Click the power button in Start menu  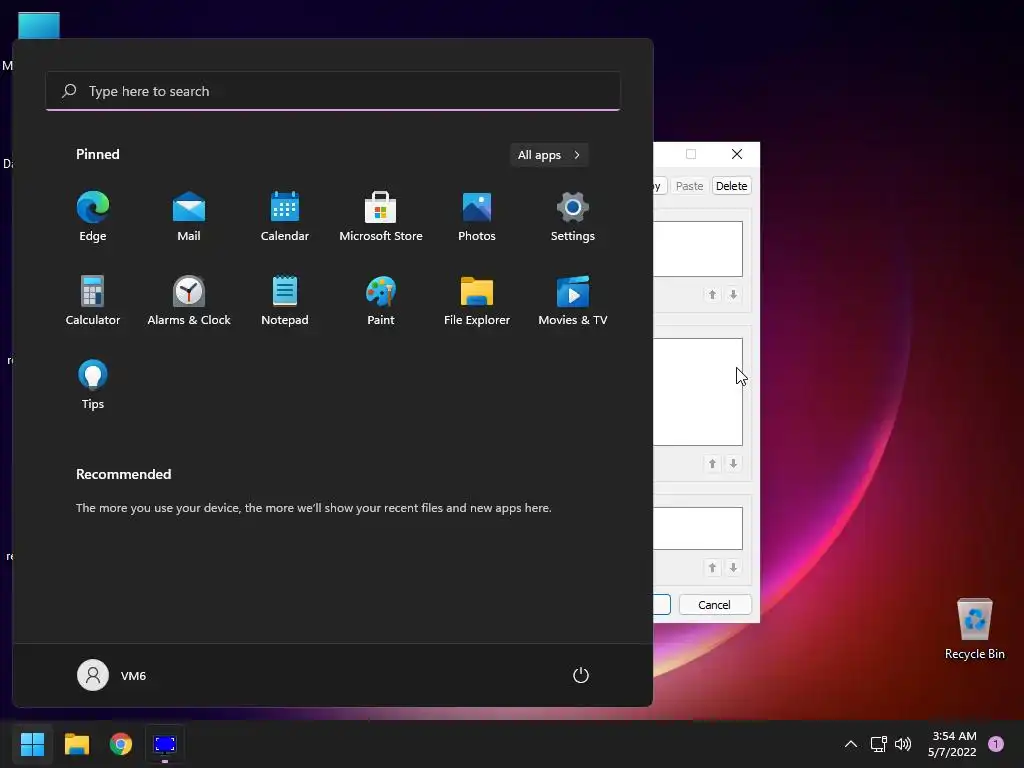581,675
